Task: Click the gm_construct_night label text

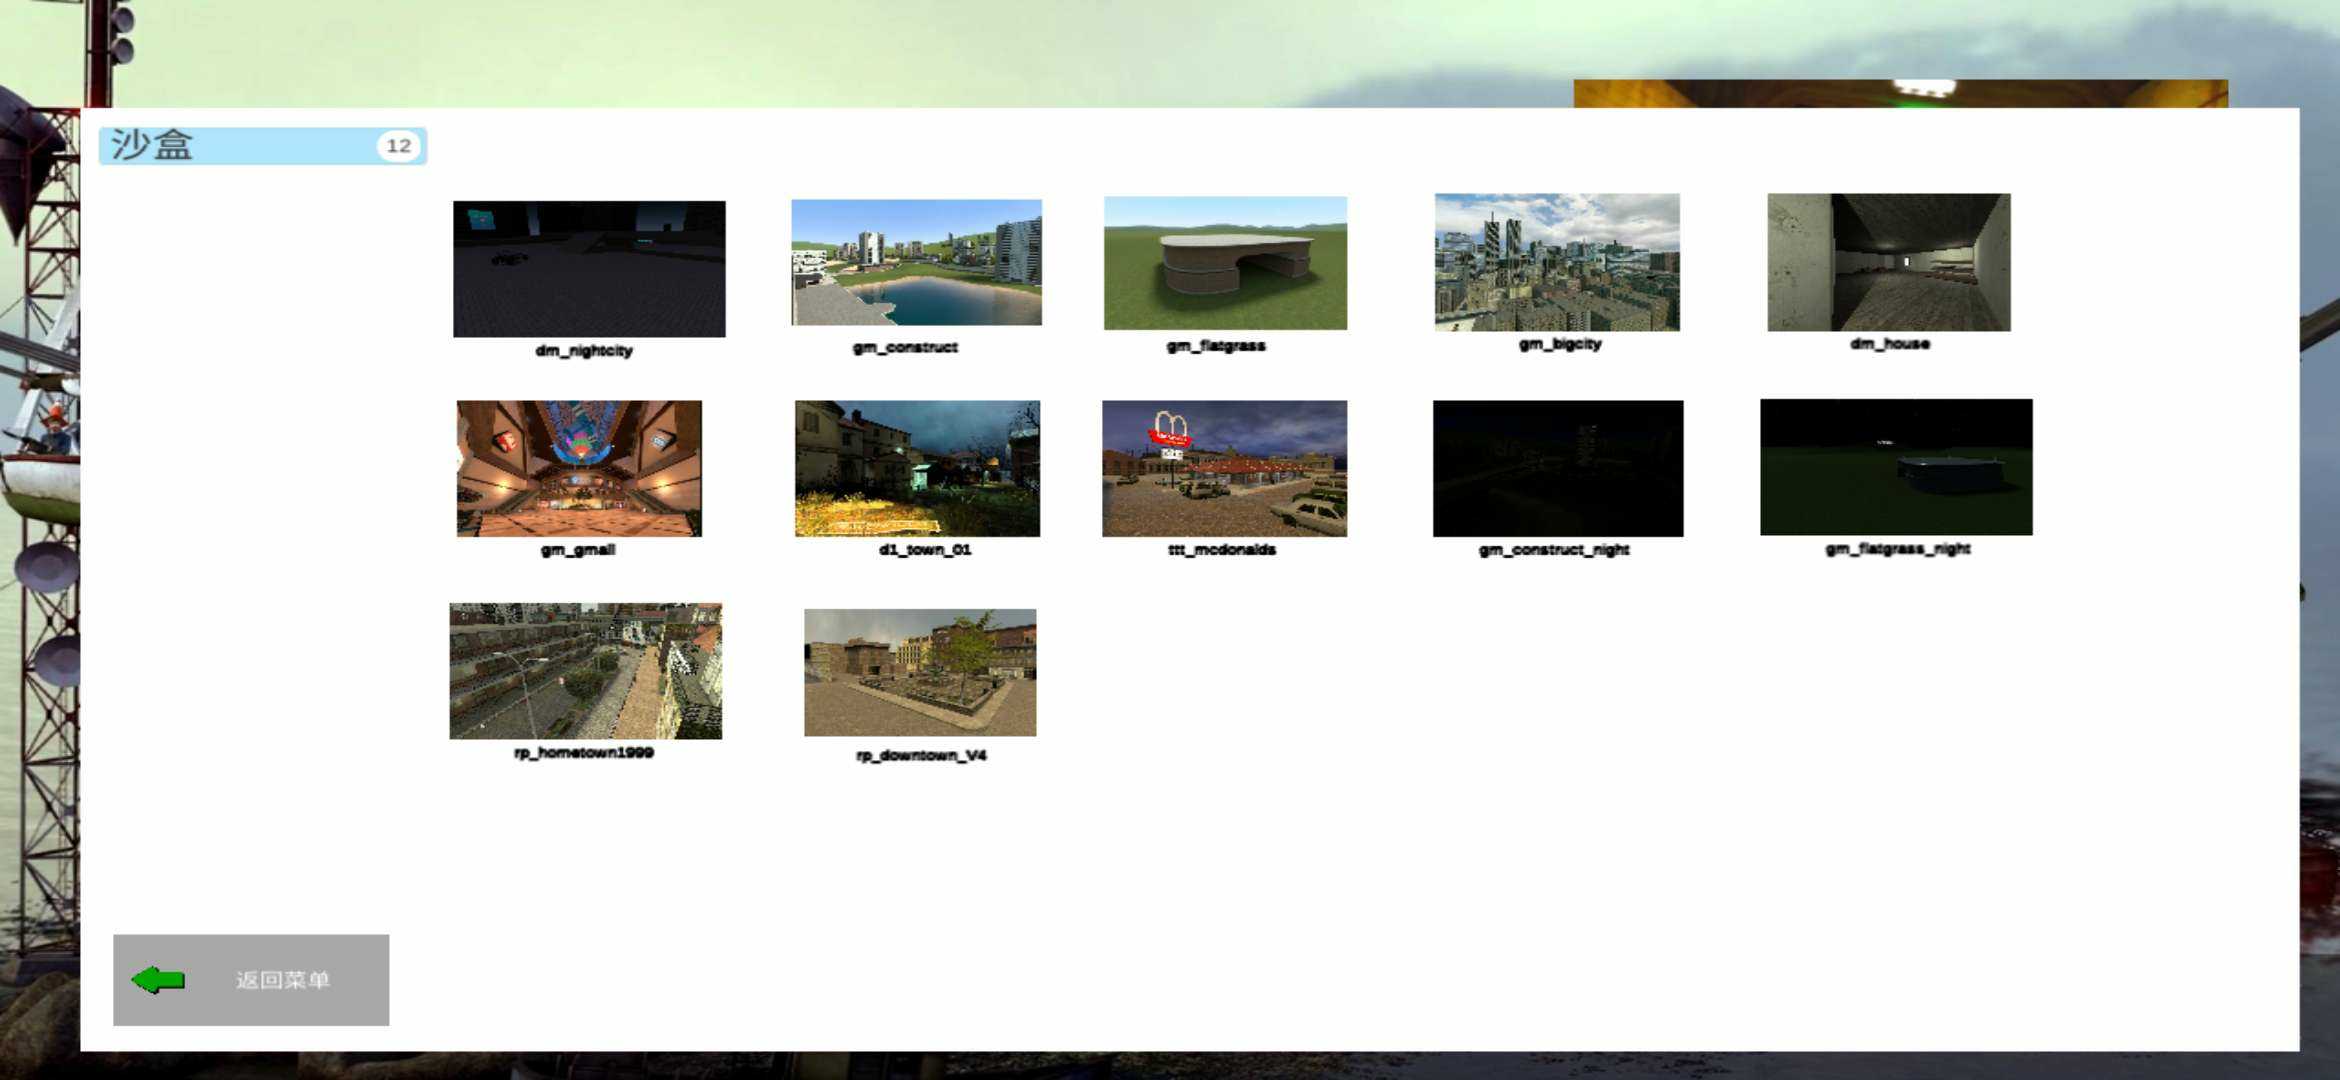Action: tap(1554, 550)
